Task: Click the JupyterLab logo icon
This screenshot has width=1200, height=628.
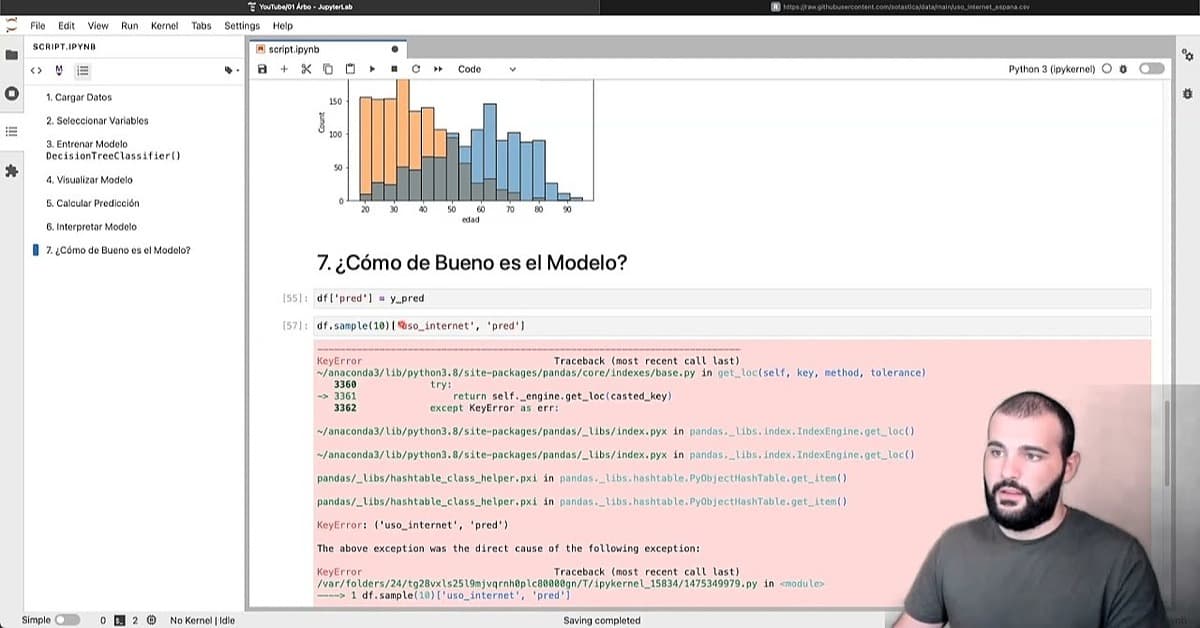Action: pyautogui.click(x=12, y=25)
